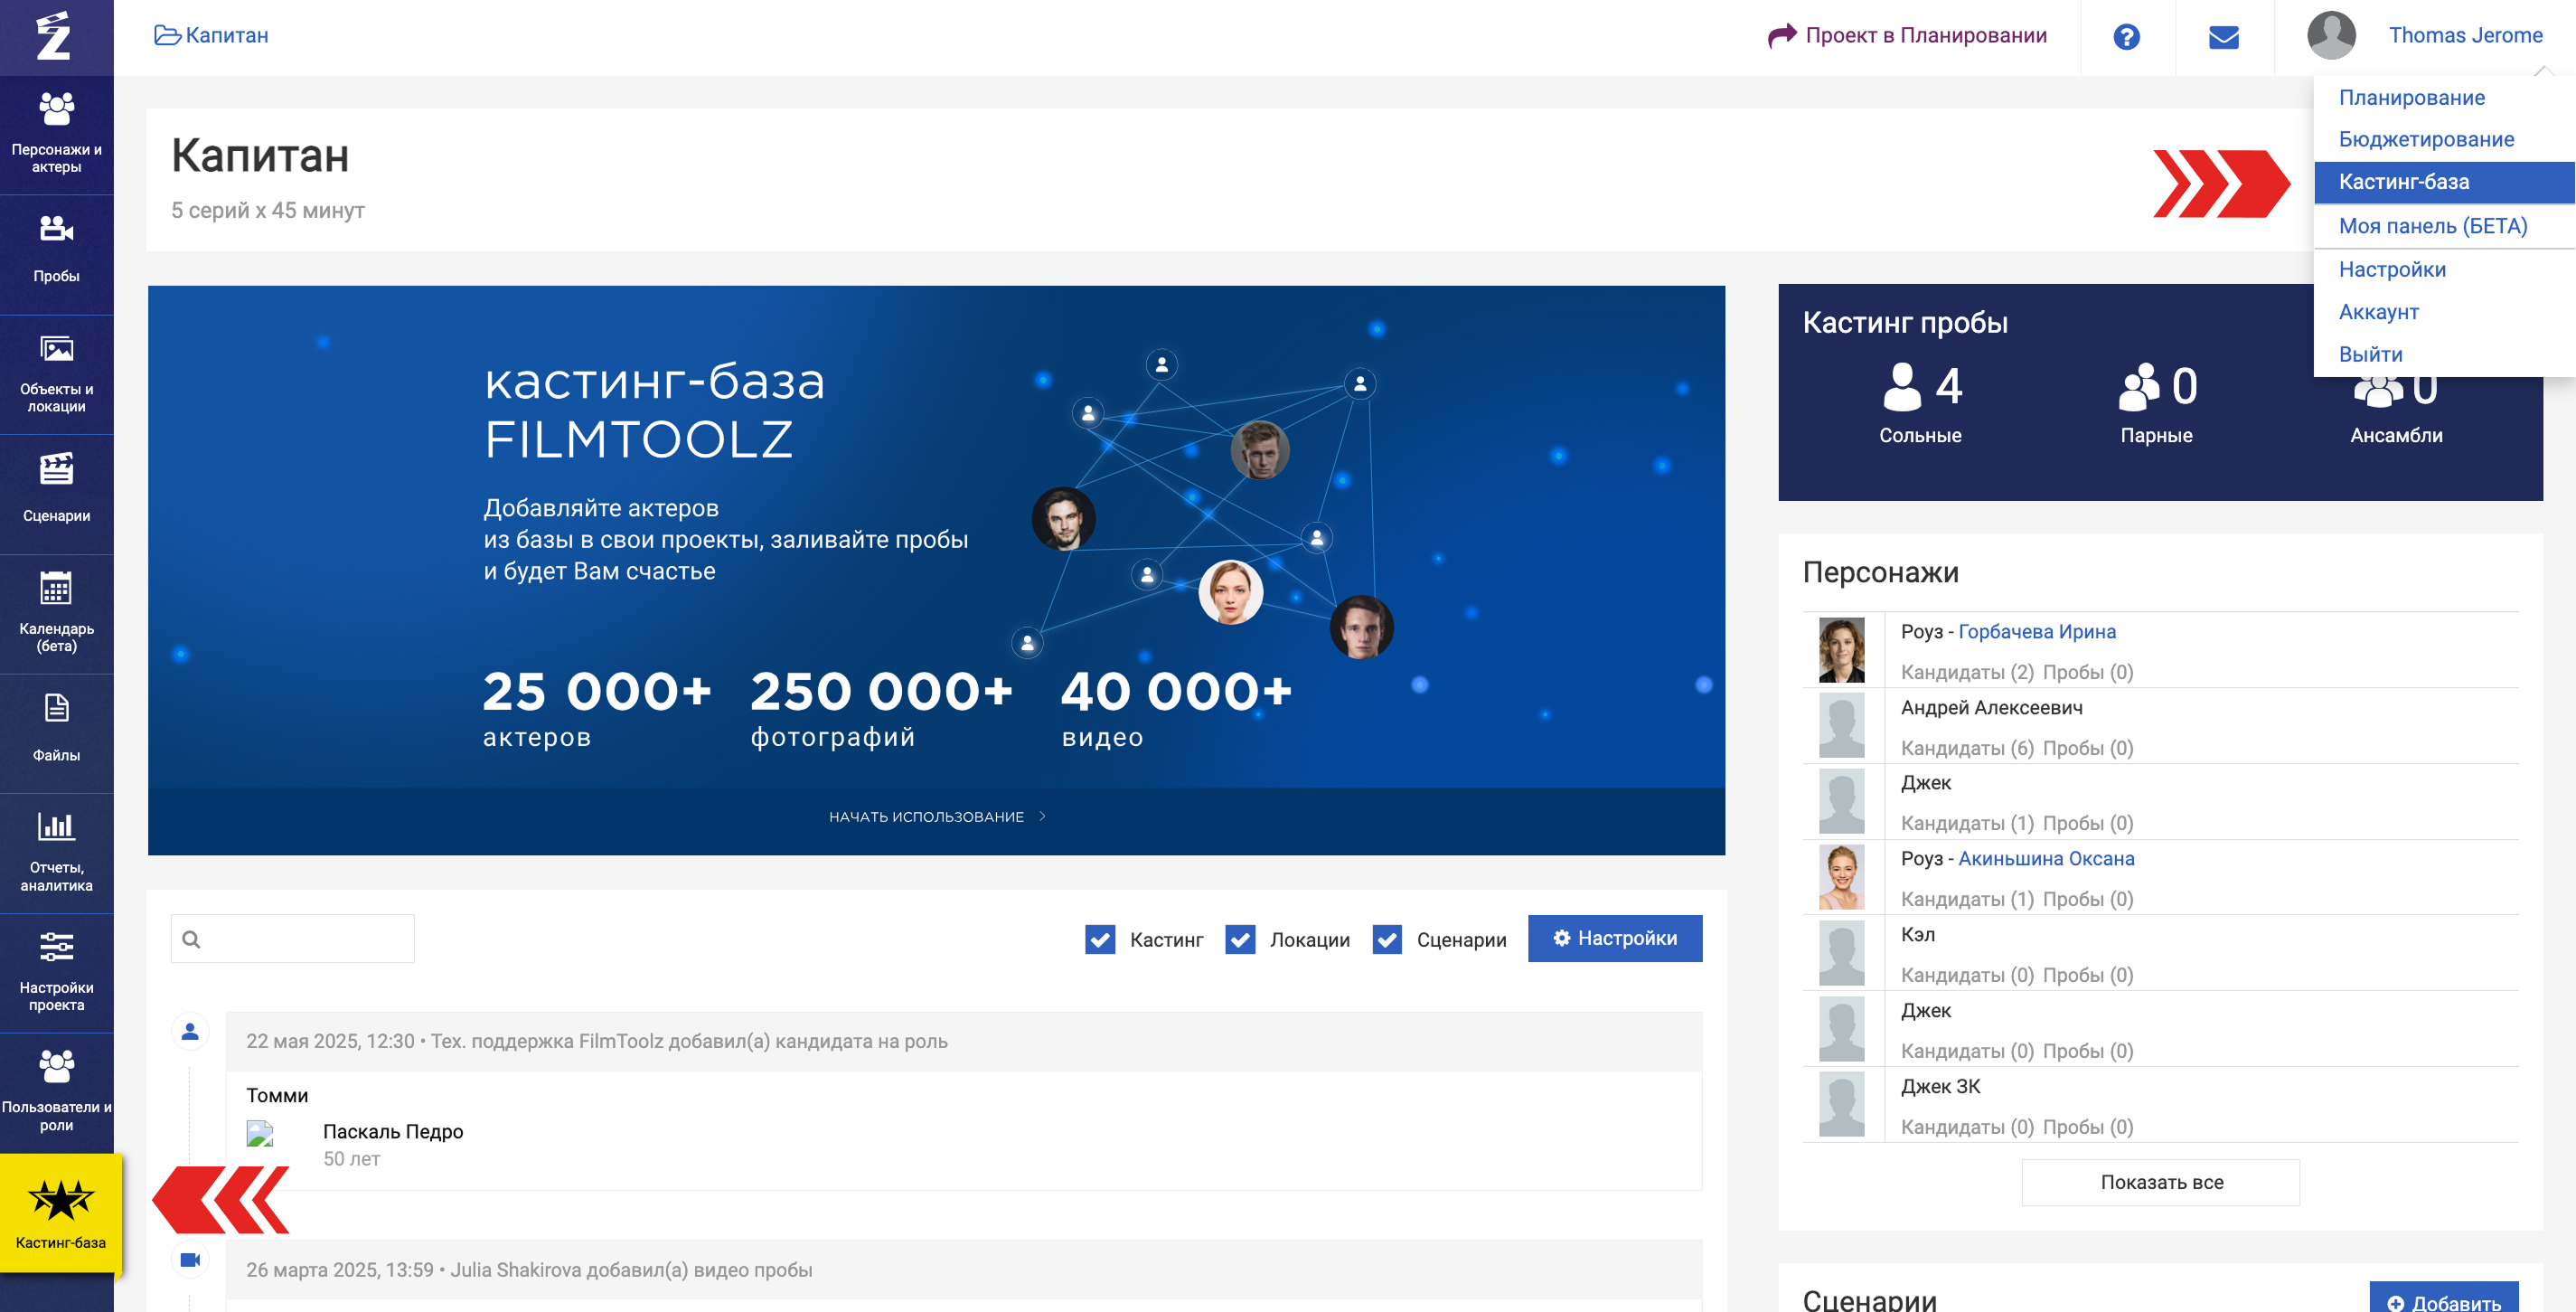Open Отчеты, аналитика sidebar section
Viewport: 2576px width, 1312px height.
click(57, 853)
